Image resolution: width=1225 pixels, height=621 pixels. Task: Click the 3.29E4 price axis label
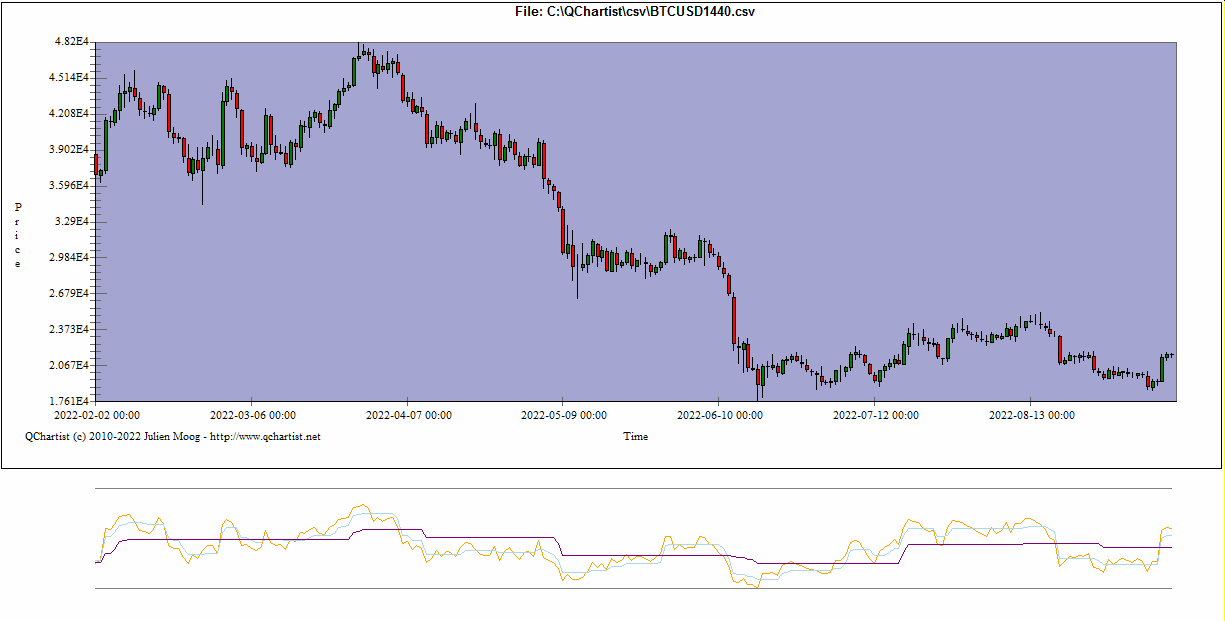pos(74,222)
